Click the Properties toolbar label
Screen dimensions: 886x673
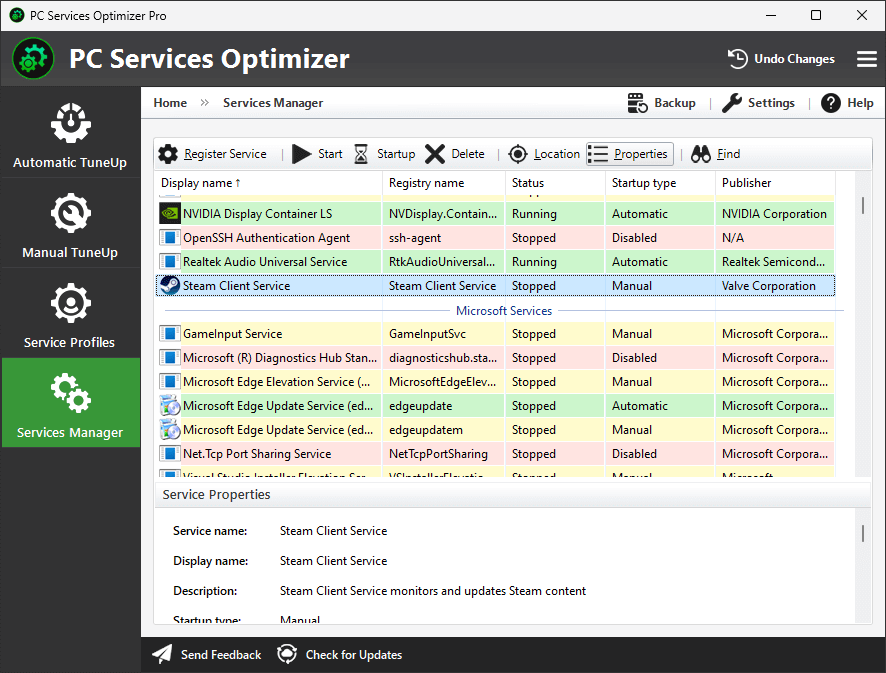tap(640, 154)
